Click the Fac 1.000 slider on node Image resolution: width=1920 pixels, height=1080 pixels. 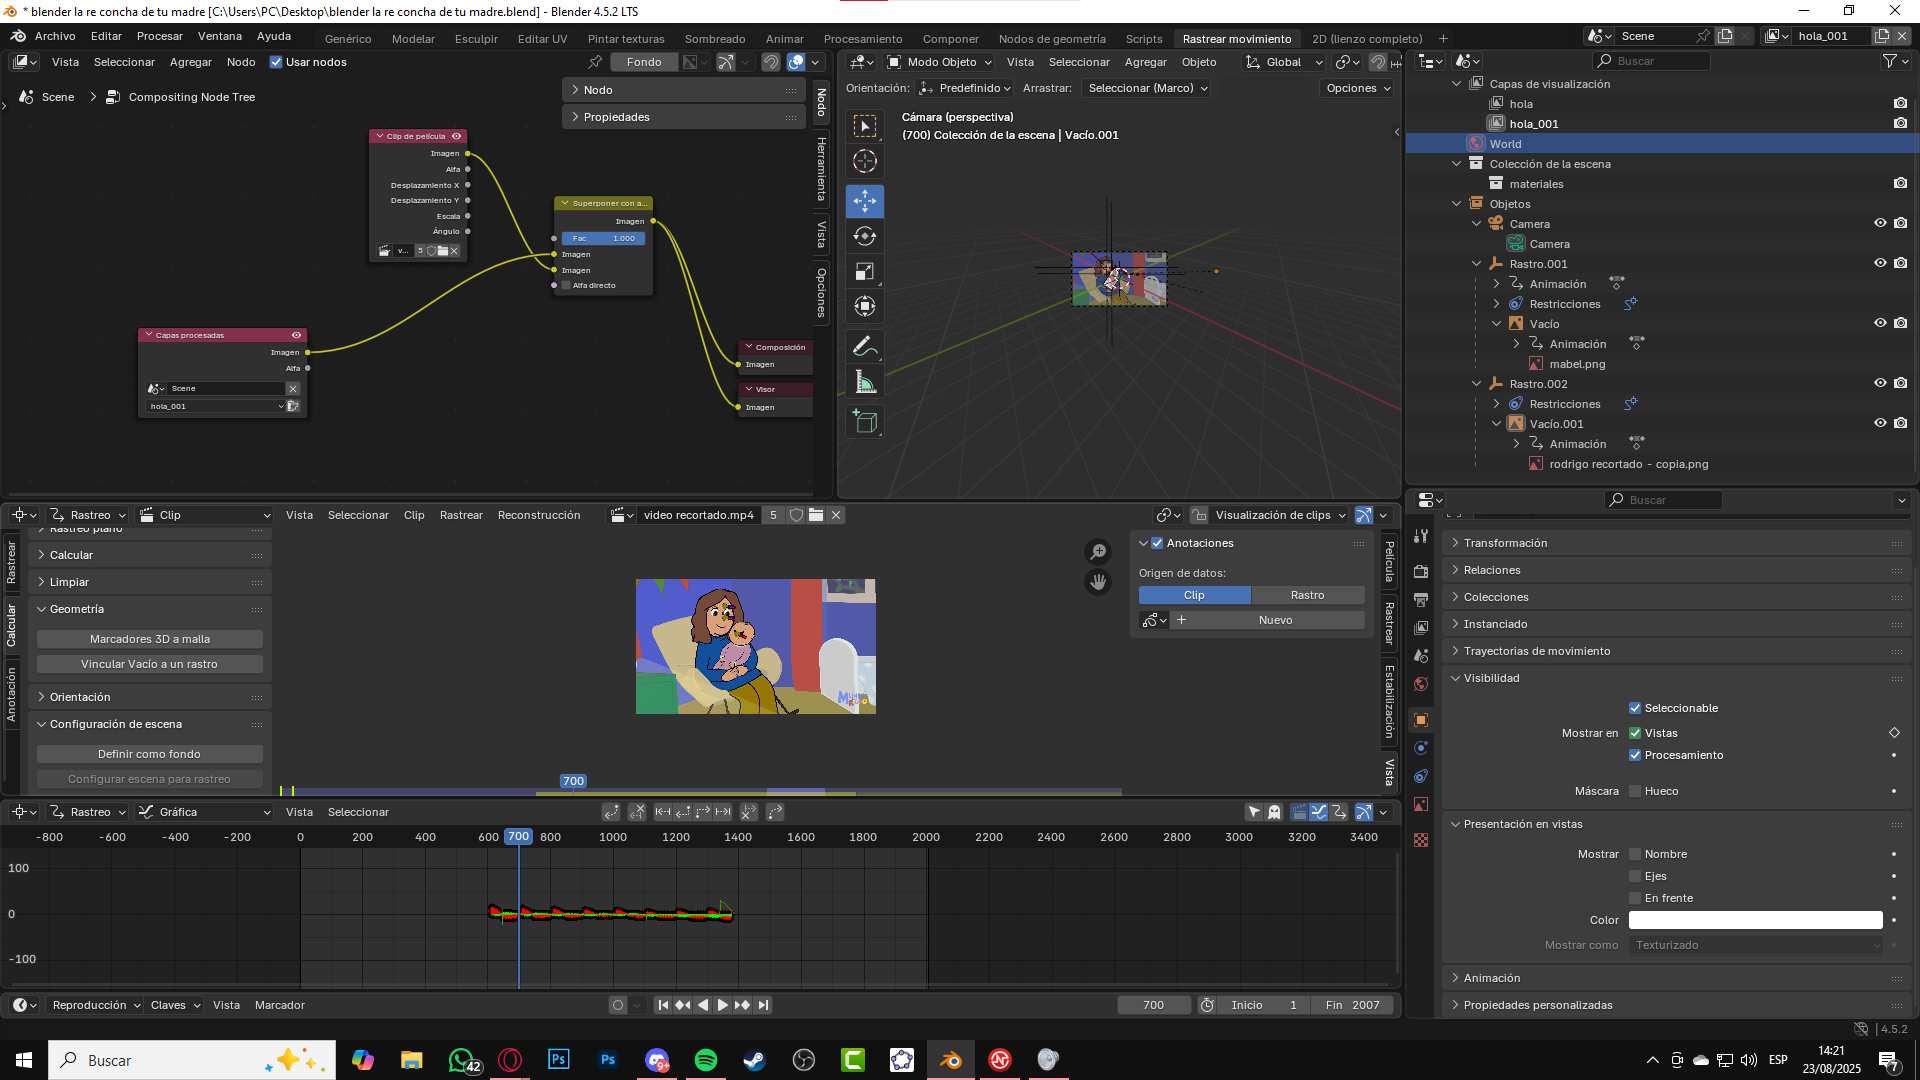pyautogui.click(x=603, y=238)
